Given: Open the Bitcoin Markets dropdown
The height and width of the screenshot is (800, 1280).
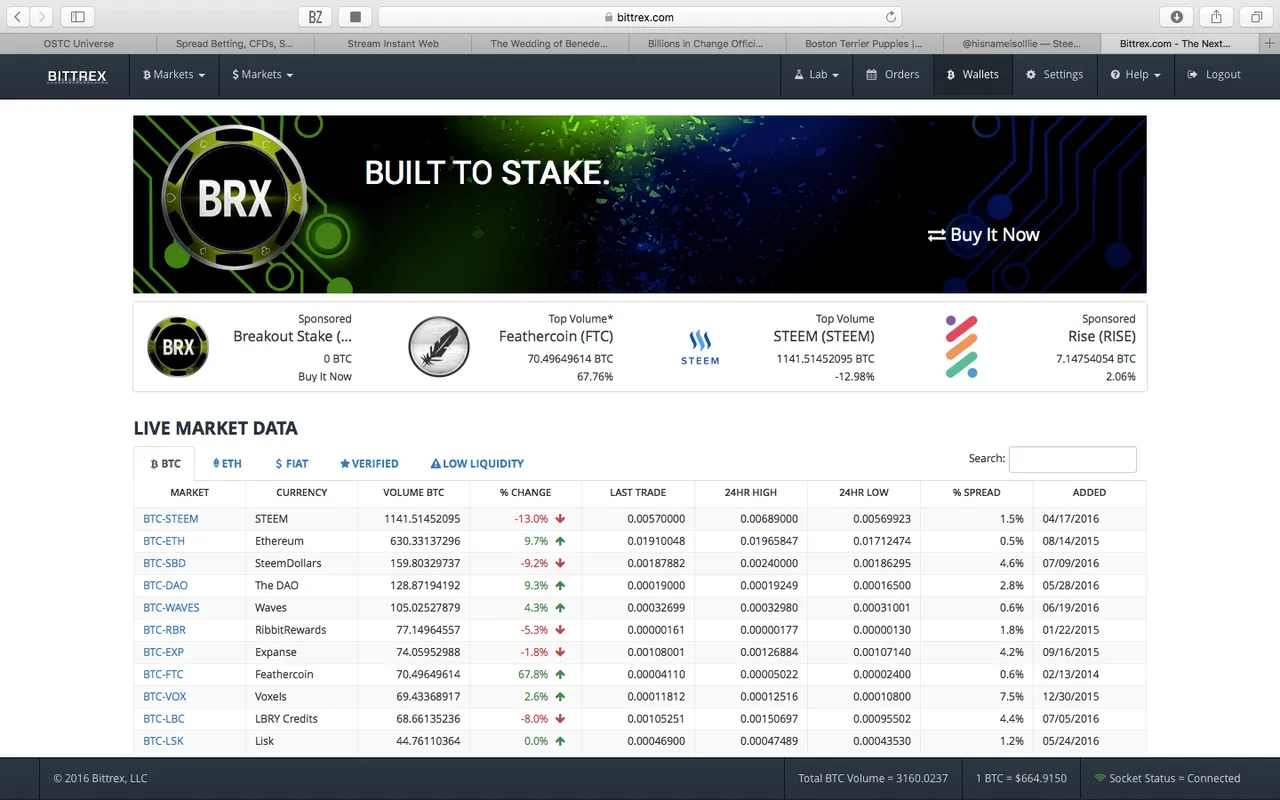Looking at the screenshot, I should (x=174, y=75).
